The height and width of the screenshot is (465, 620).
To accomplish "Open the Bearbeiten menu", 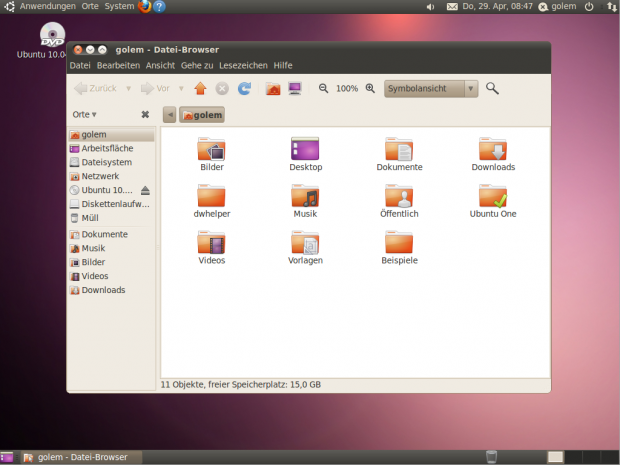I will (118, 65).
